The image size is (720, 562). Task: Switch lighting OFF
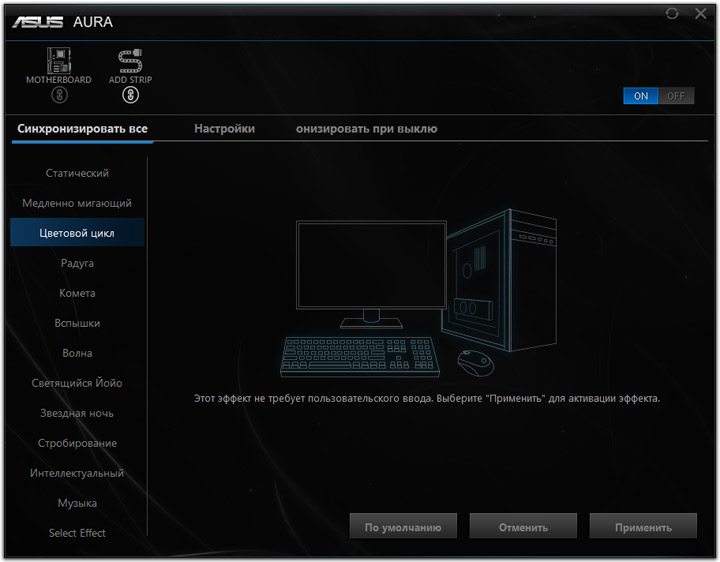pyautogui.click(x=676, y=96)
